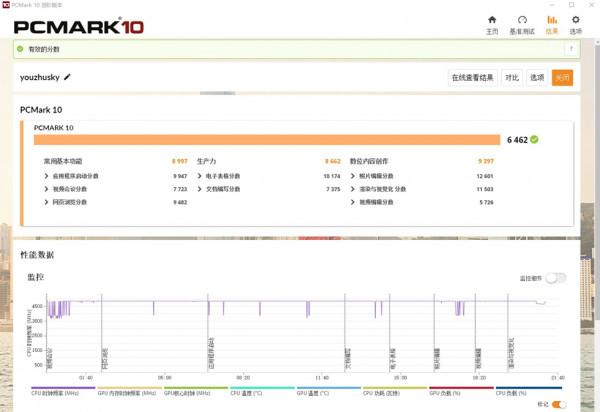This screenshot has width=600, height=412.
Task: Open the Benchmarks (基准测试) gauge icon
Action: point(522,20)
